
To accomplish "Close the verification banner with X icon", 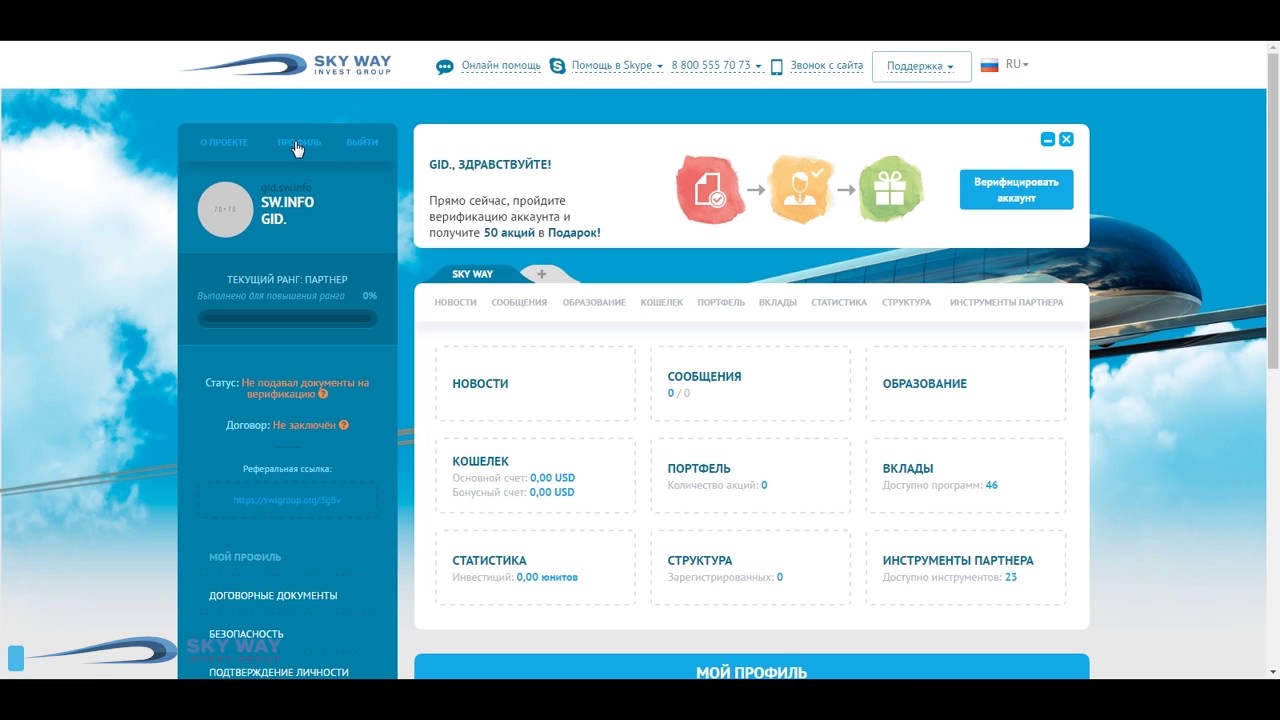I will click(1066, 139).
